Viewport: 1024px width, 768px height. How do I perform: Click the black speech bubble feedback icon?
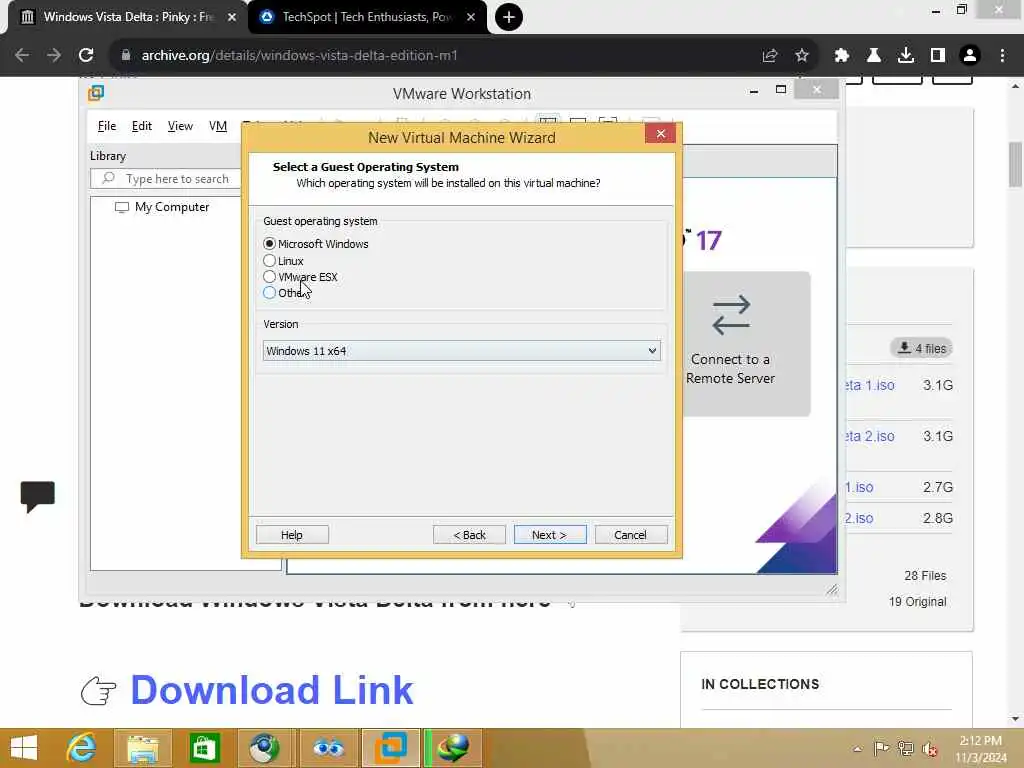pos(37,496)
